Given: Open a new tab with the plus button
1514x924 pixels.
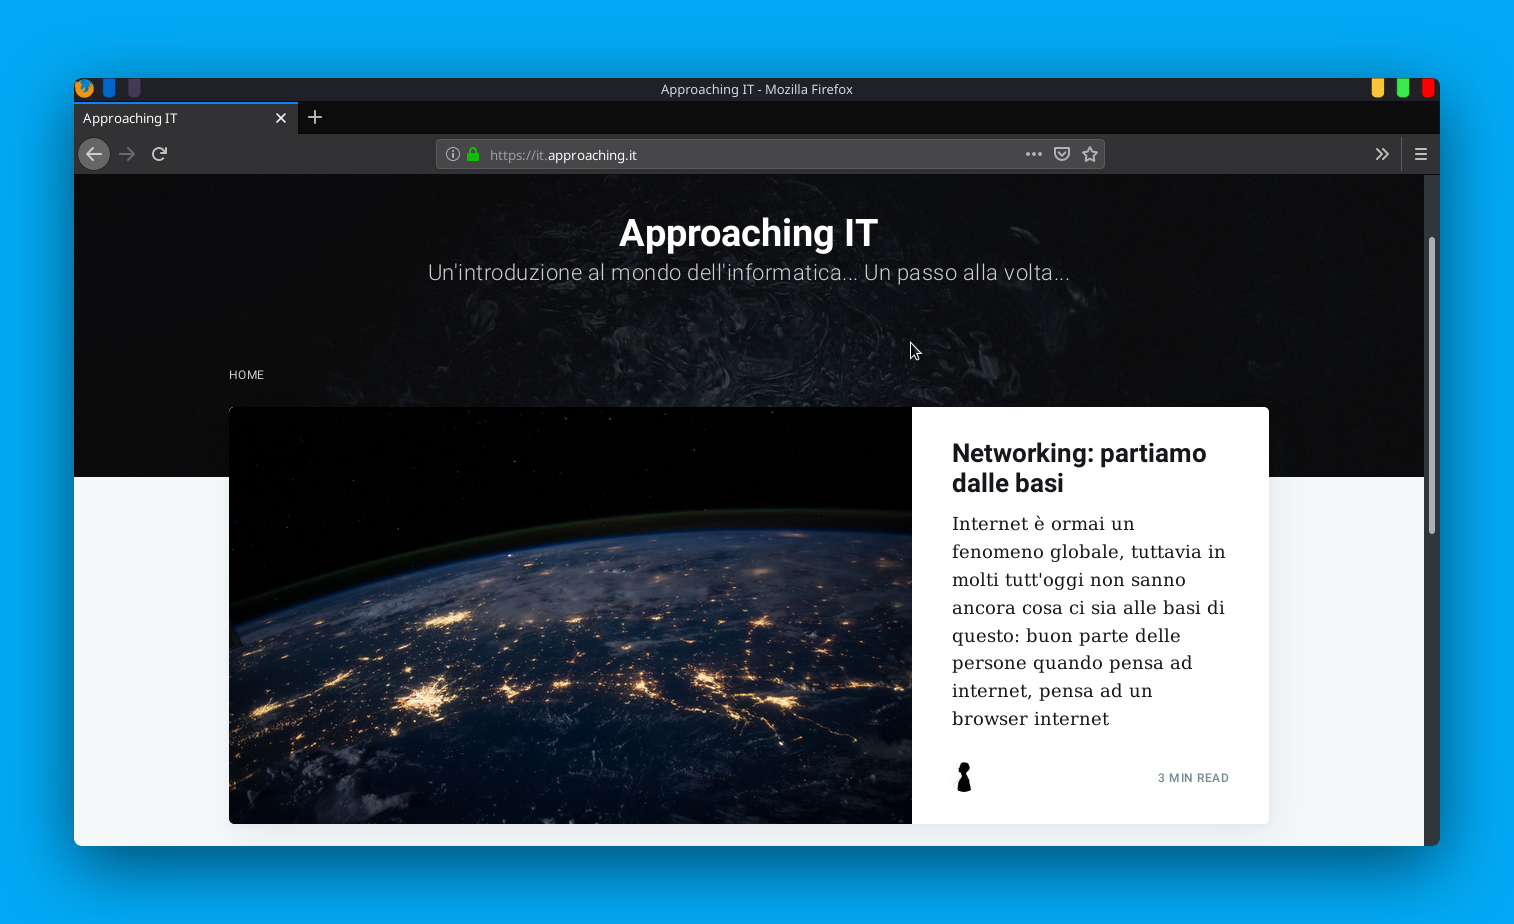Looking at the screenshot, I should 315,117.
